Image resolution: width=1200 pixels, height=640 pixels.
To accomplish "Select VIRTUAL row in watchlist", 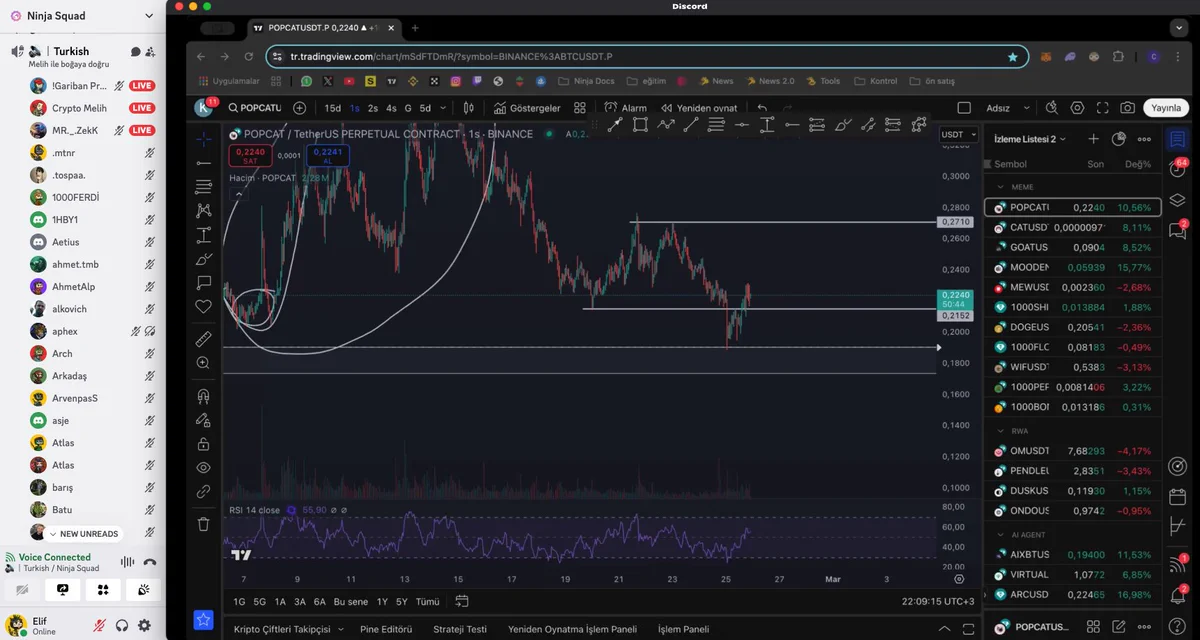I will coord(1073,575).
